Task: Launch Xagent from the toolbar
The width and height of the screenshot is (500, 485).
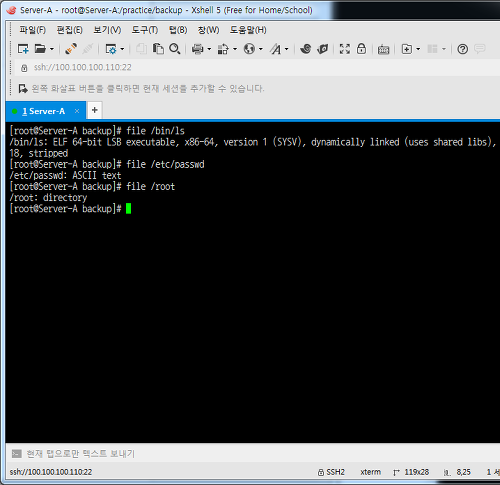Action: point(322,49)
